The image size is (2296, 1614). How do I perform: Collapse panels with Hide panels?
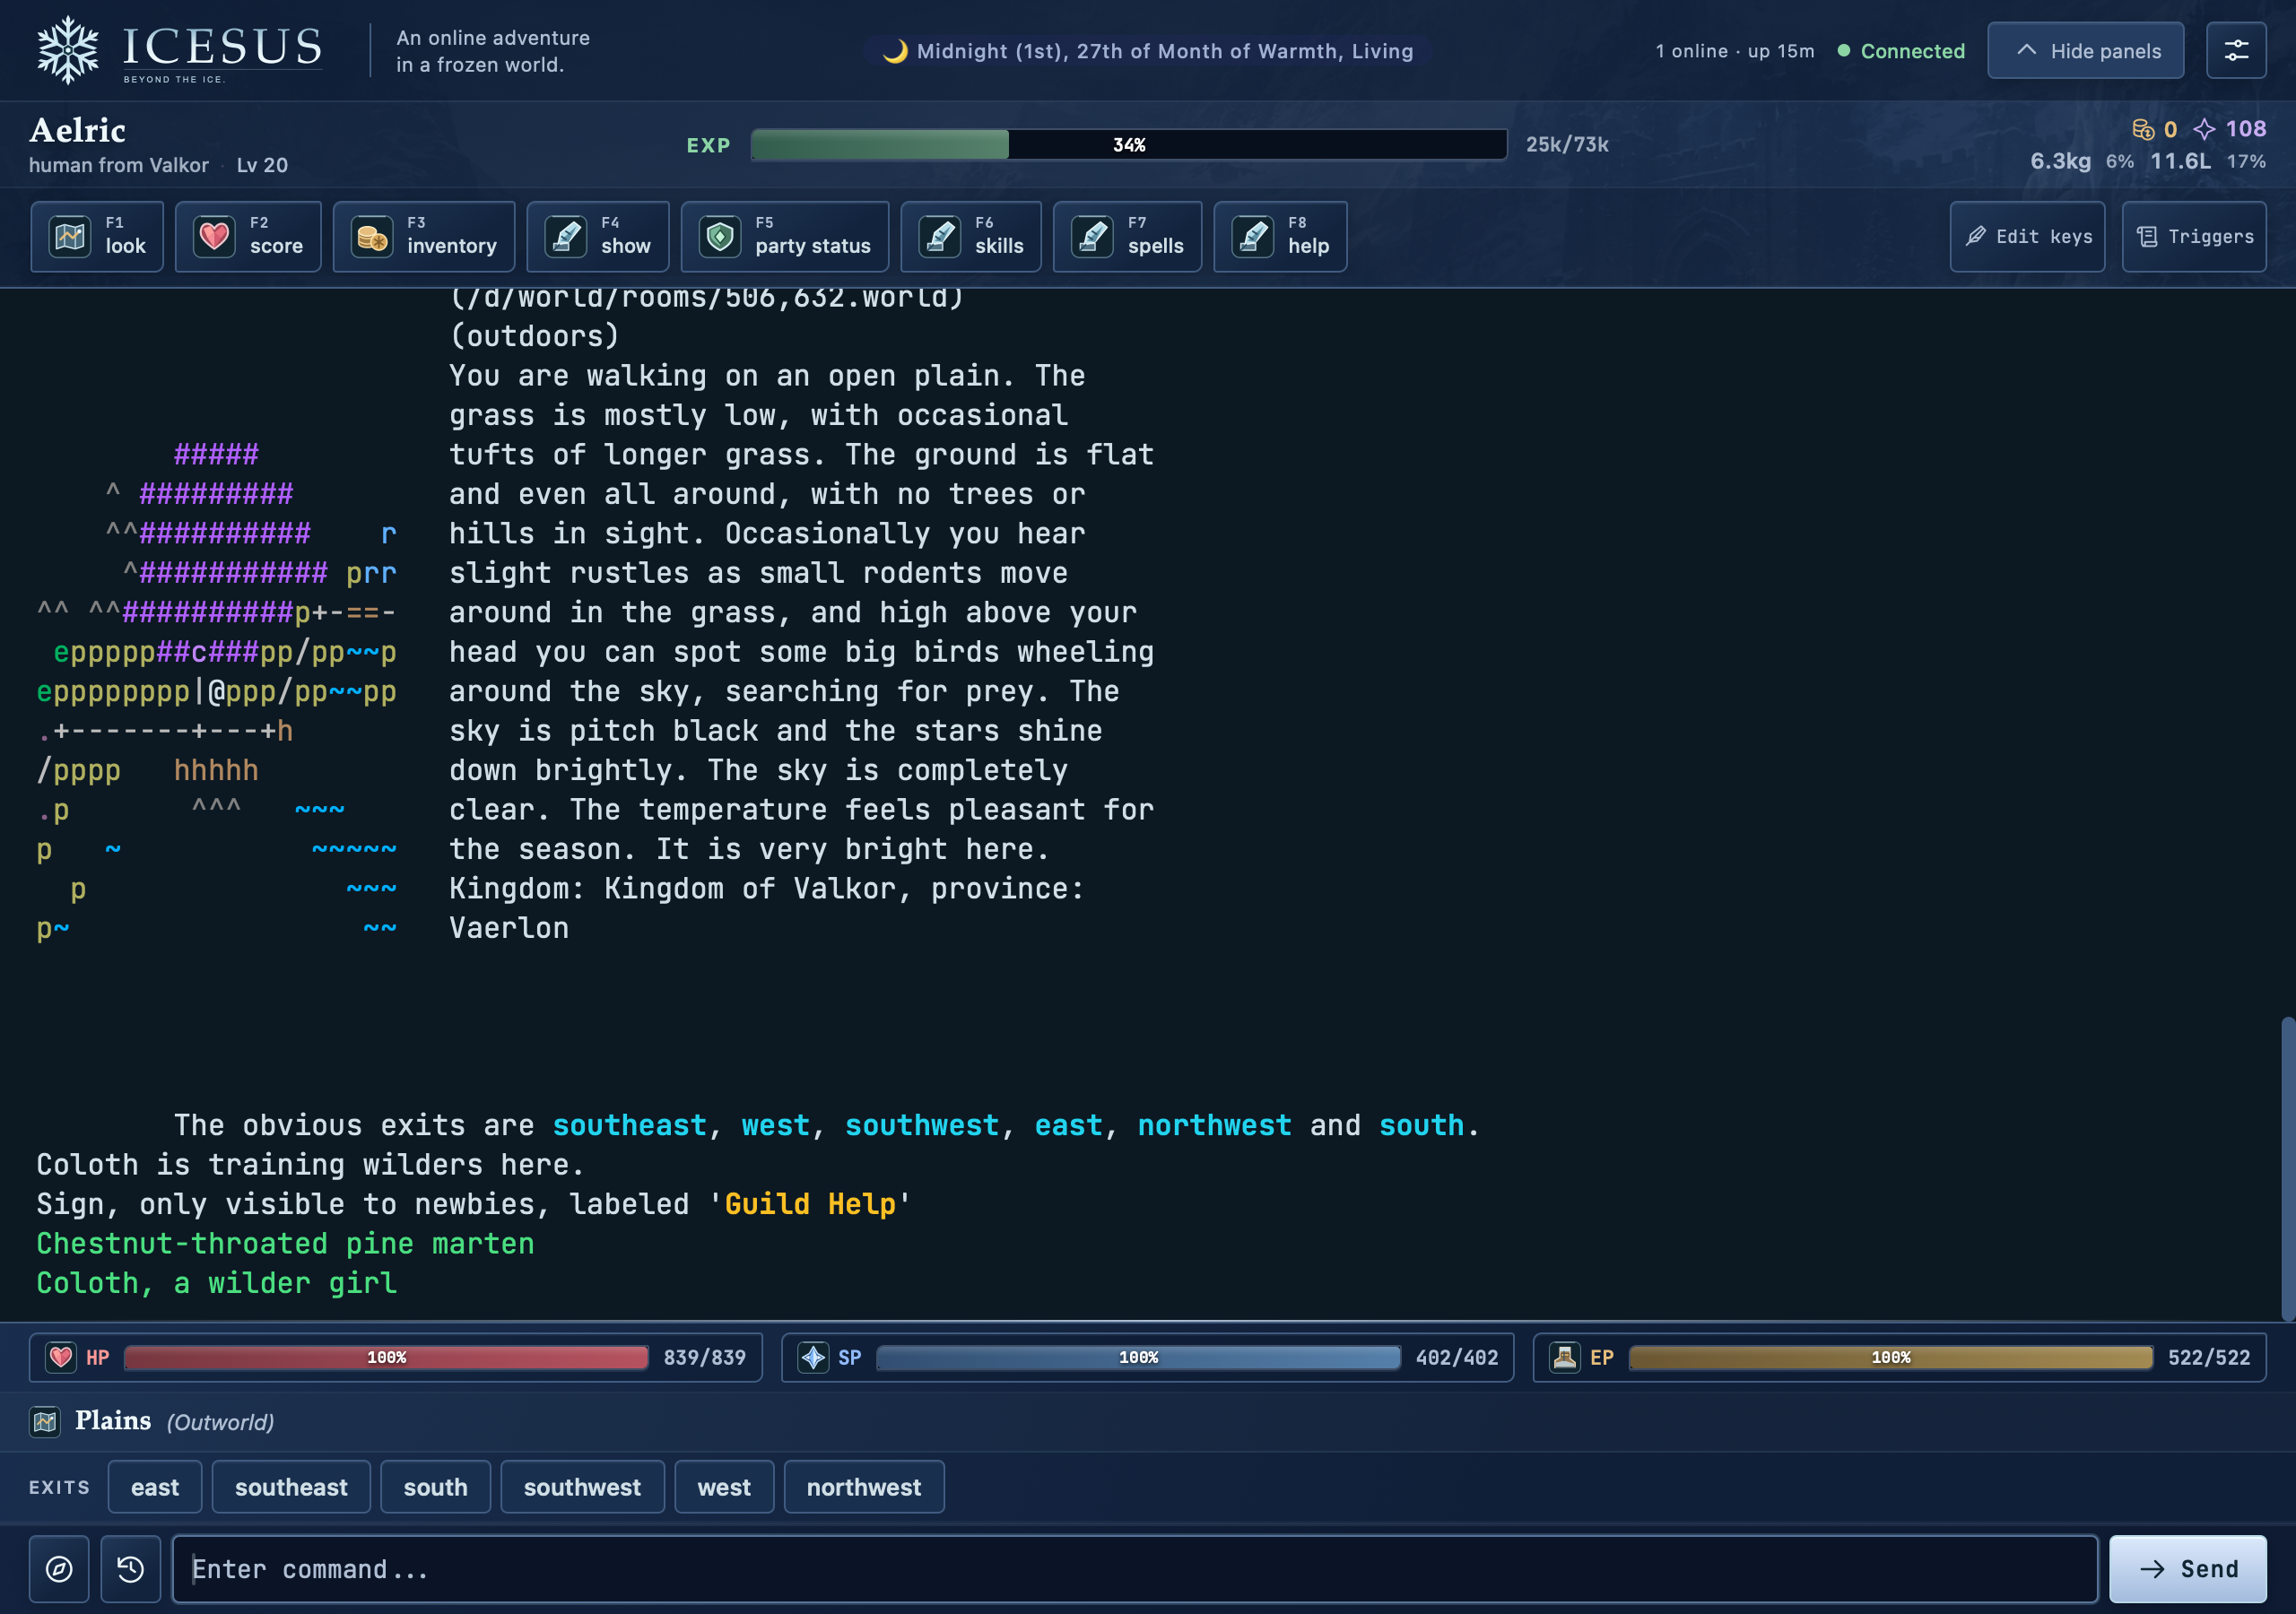tap(2085, 50)
